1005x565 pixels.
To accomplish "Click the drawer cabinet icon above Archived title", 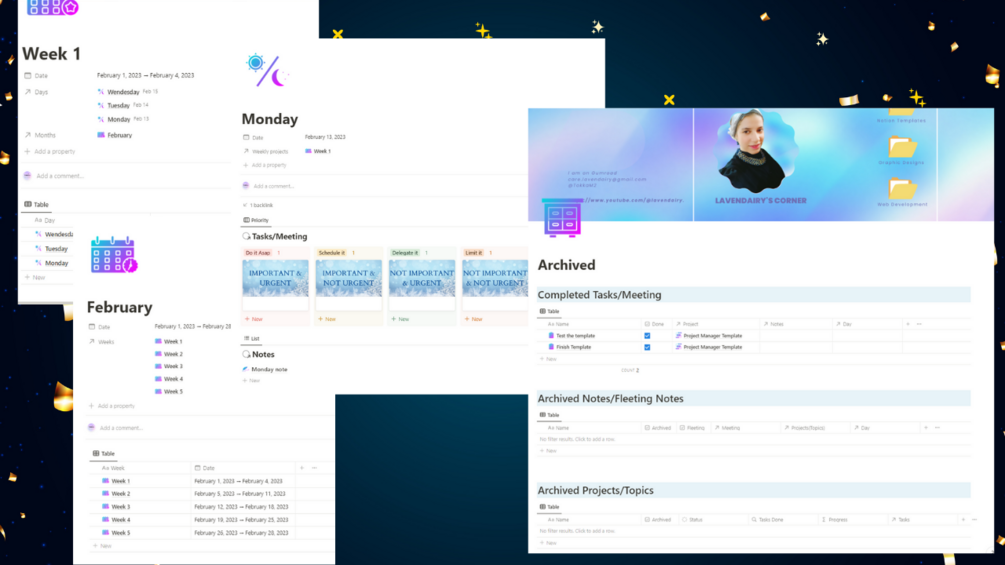I will (x=562, y=218).
